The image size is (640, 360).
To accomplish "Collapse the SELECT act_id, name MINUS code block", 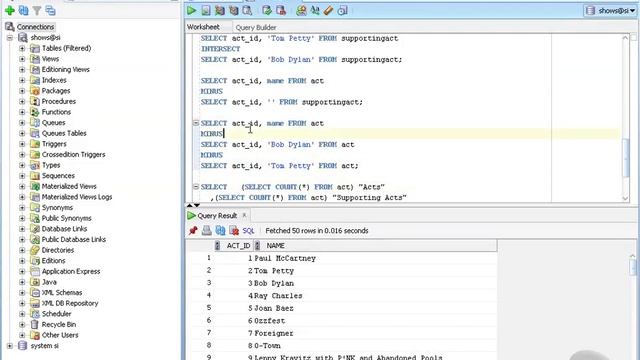I will [x=196, y=123].
